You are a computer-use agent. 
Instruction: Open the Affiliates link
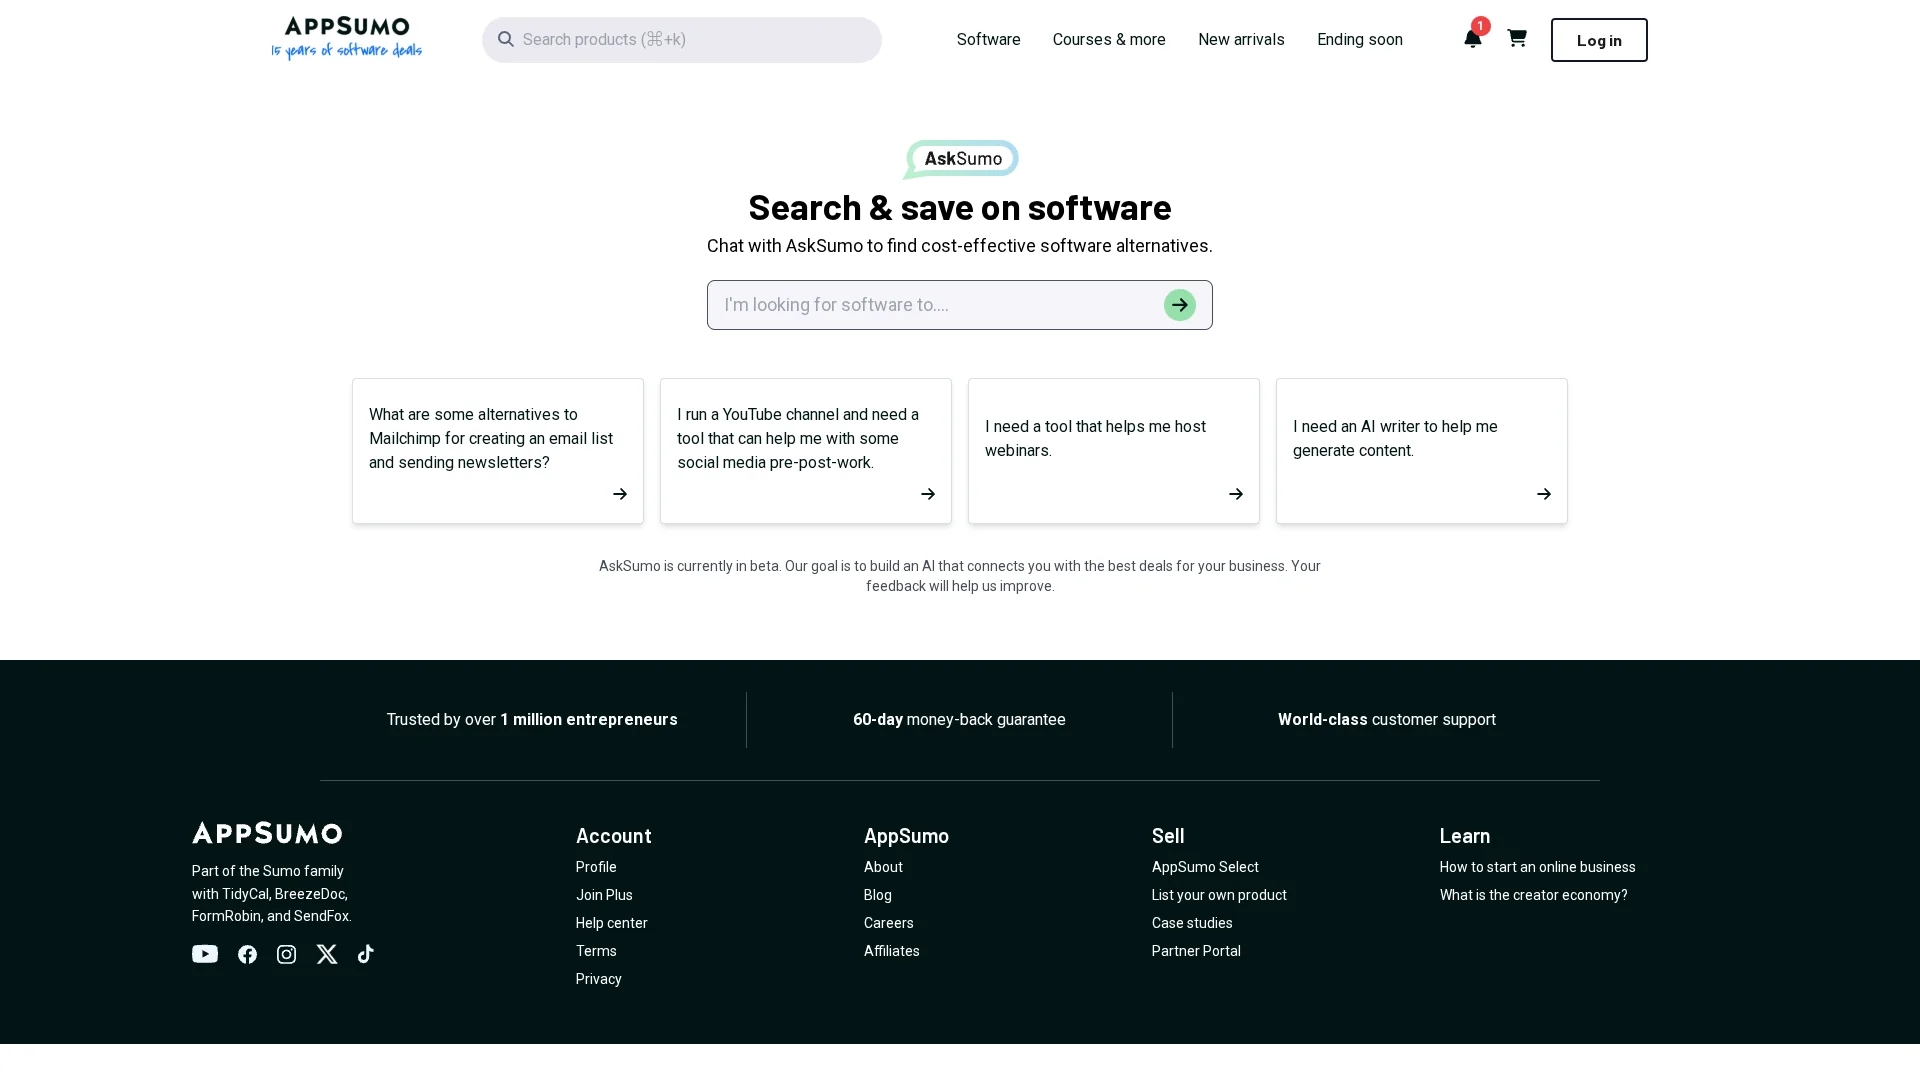pyautogui.click(x=892, y=951)
